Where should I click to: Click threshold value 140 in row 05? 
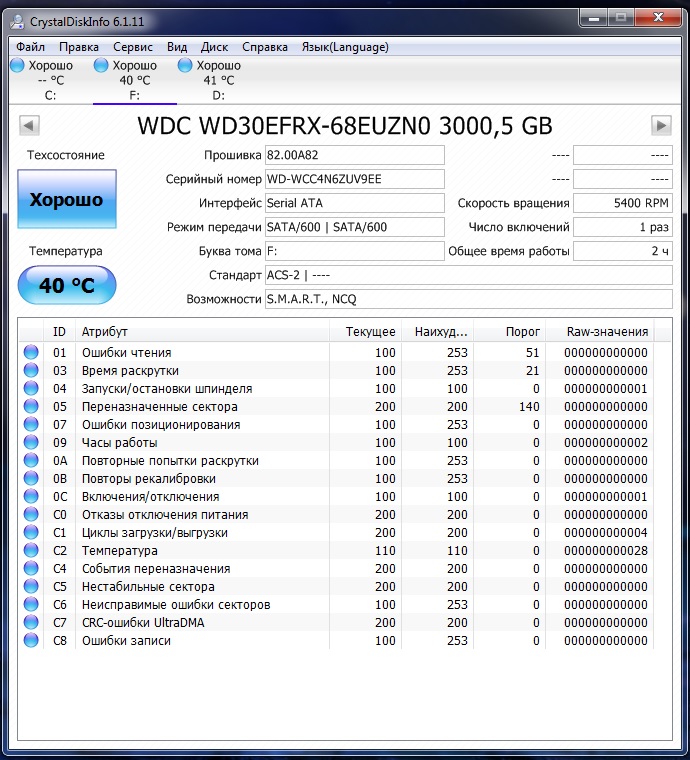point(529,407)
